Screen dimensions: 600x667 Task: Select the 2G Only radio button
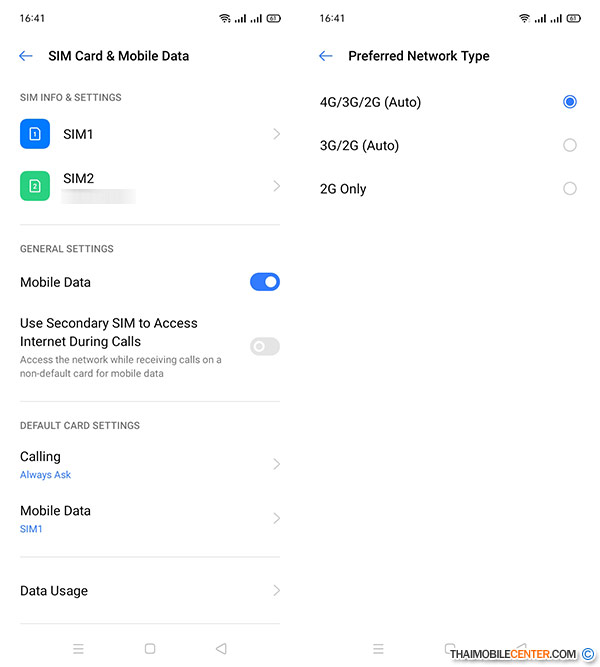(x=570, y=188)
